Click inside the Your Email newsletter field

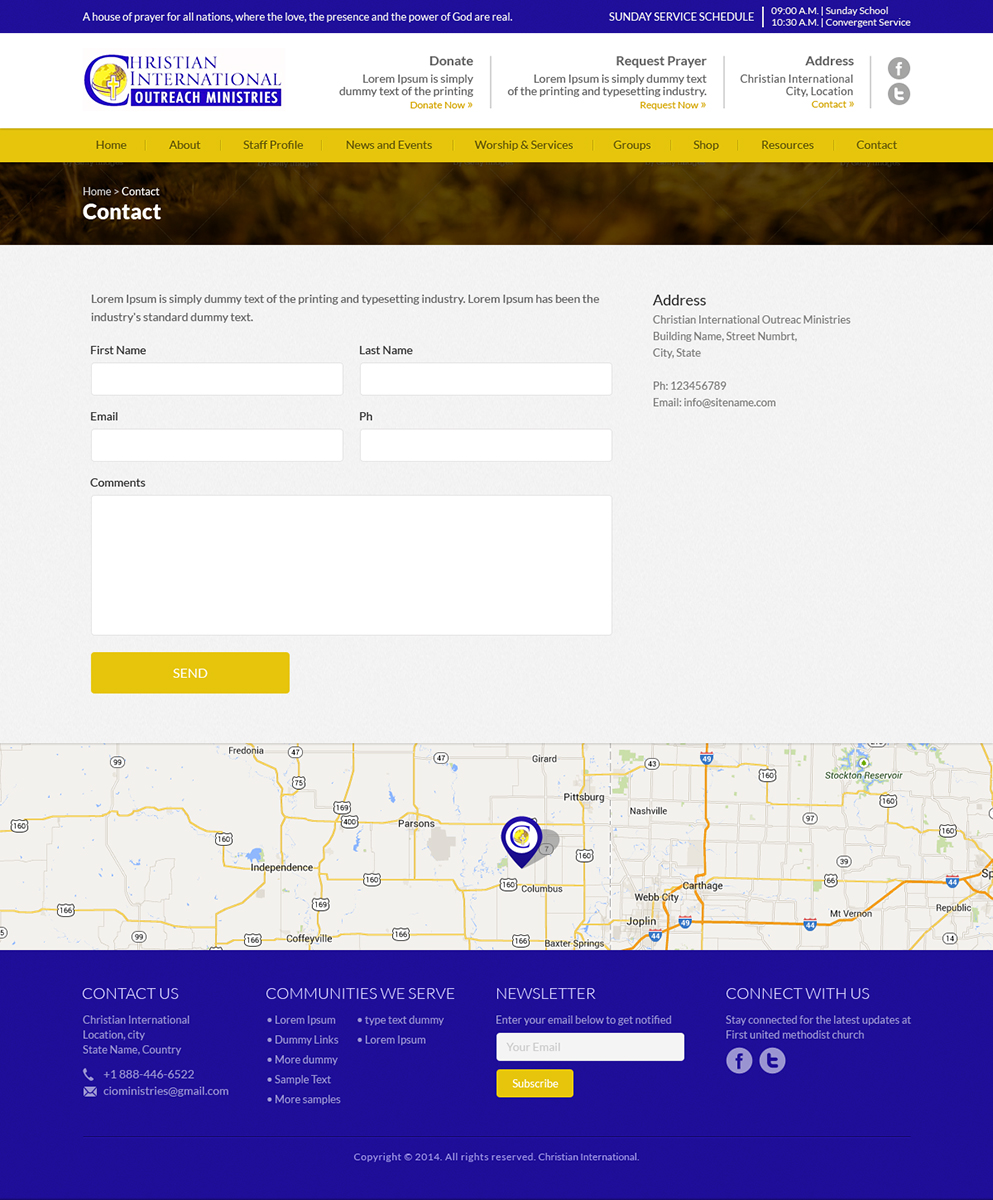coord(590,1046)
